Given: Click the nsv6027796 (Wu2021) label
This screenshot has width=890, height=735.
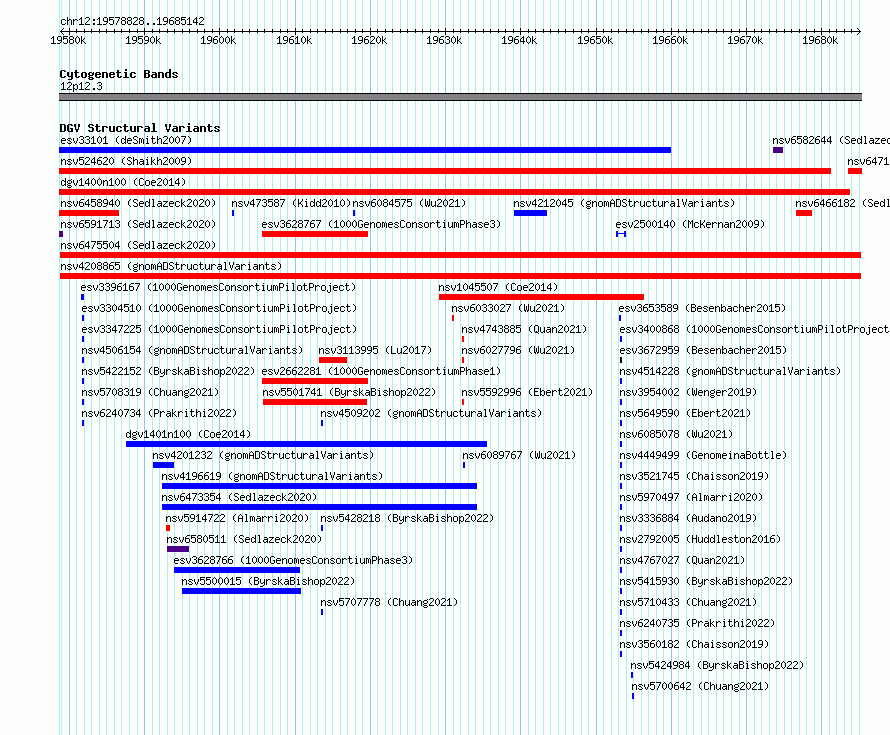Looking at the screenshot, I should click(x=518, y=350).
